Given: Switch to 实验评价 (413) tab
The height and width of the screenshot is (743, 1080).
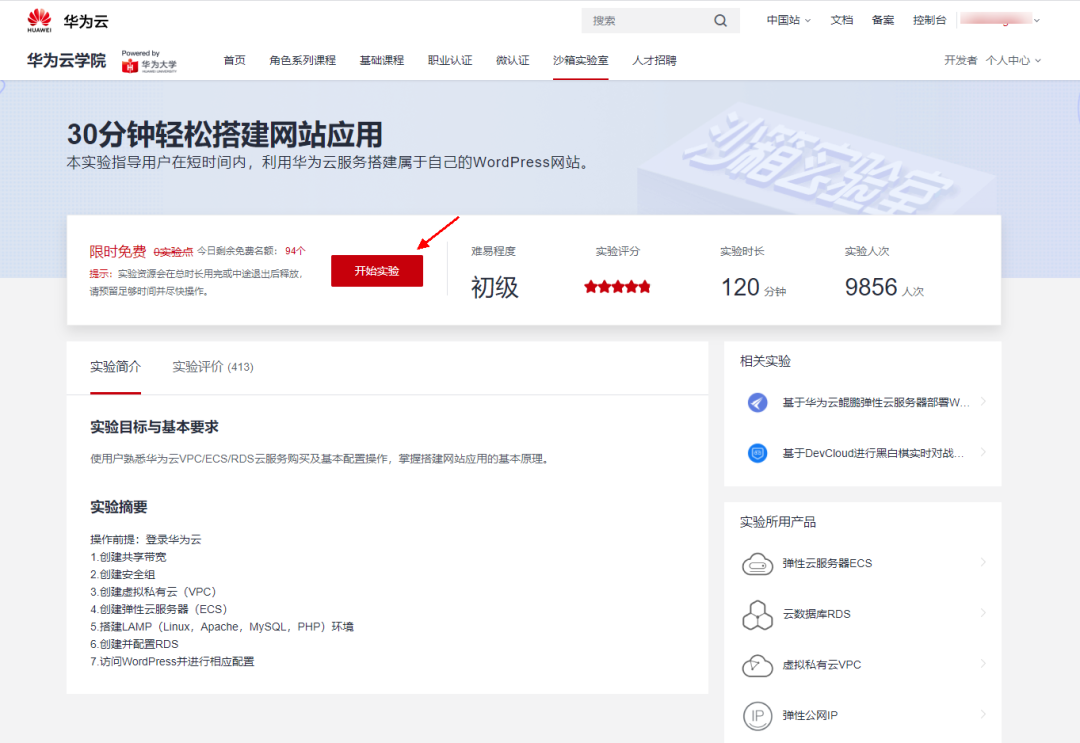Looking at the screenshot, I should pos(213,367).
